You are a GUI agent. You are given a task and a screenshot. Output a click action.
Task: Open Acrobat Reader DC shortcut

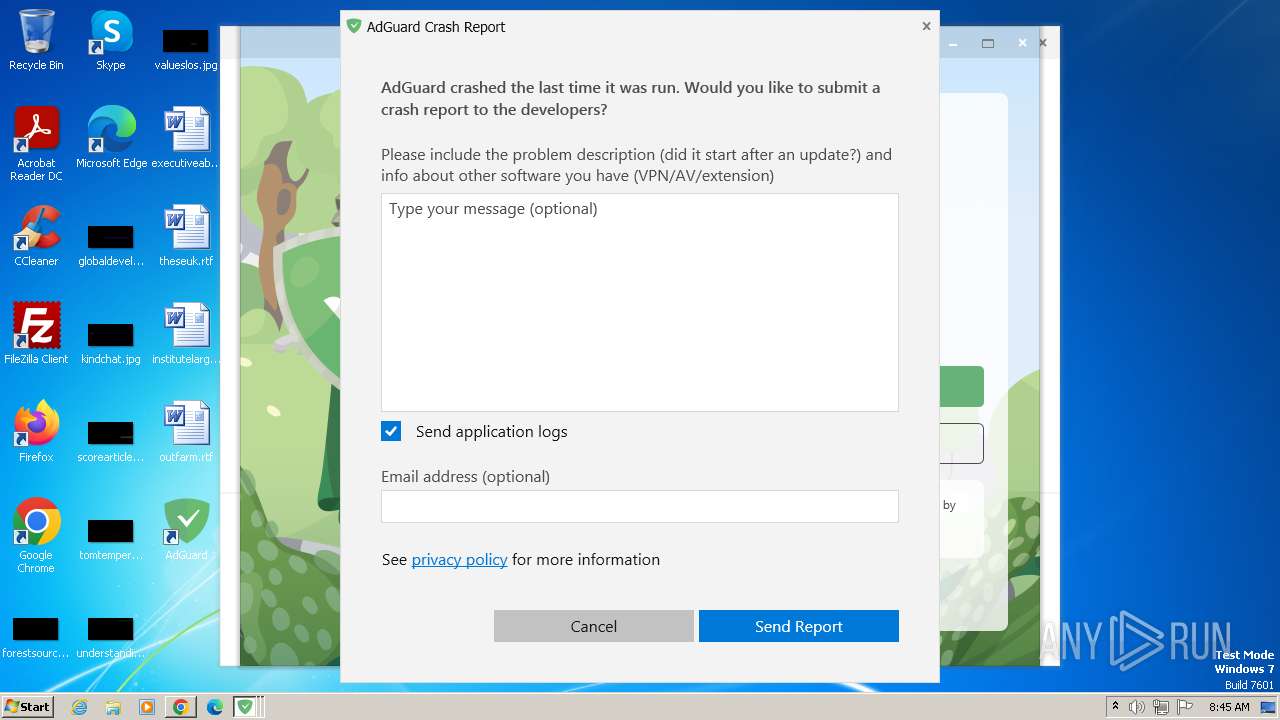[x=36, y=144]
